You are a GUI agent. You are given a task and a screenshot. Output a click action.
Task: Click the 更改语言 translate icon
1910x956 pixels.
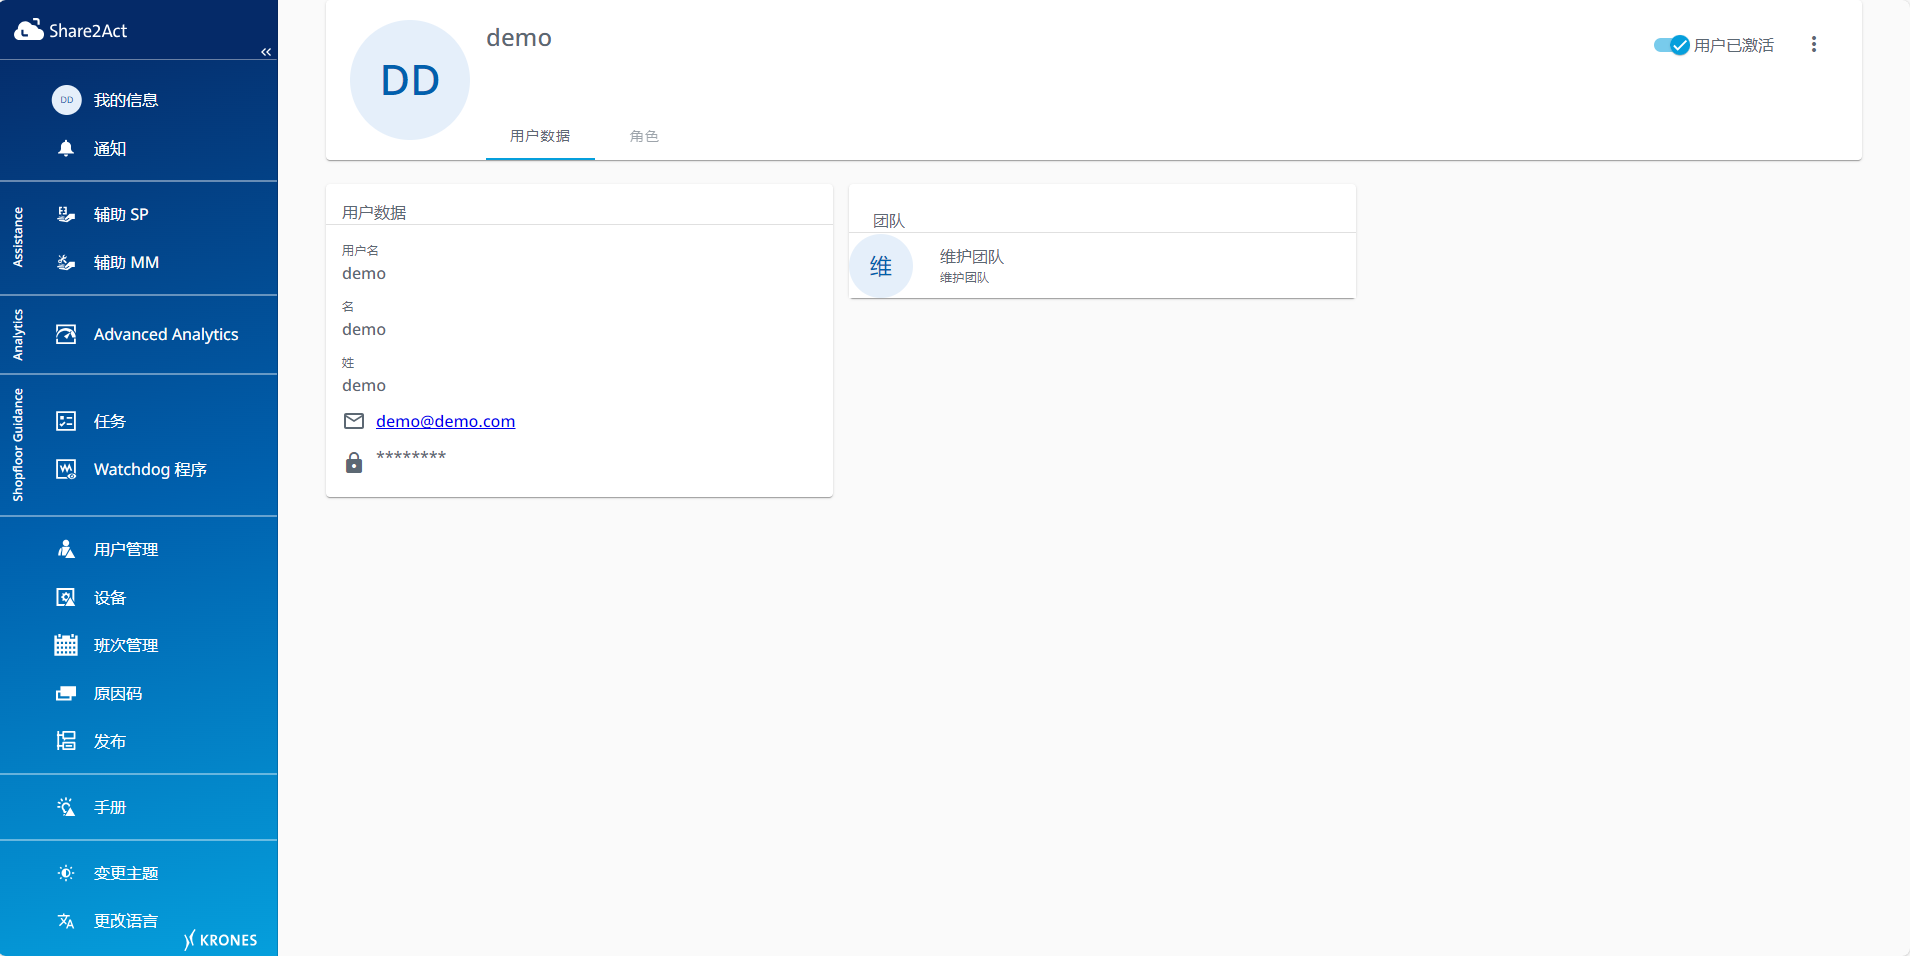tap(66, 921)
